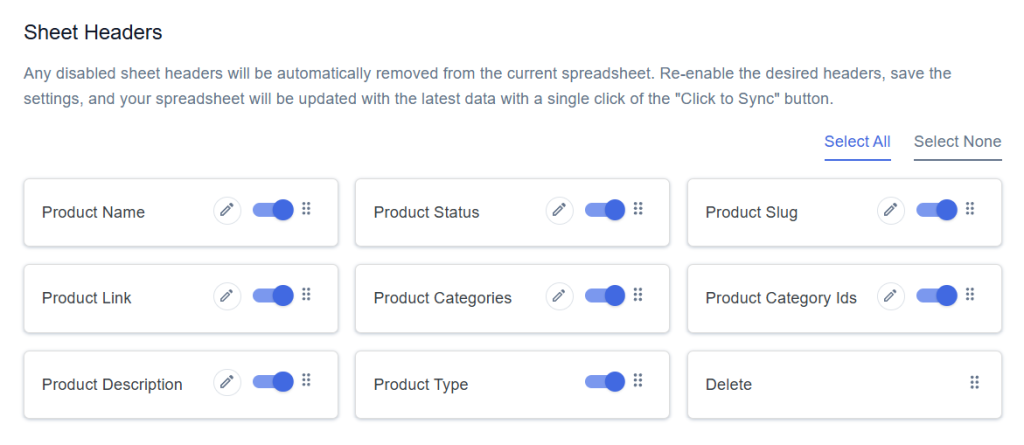Disable the Product Category Ids switch

click(x=936, y=295)
